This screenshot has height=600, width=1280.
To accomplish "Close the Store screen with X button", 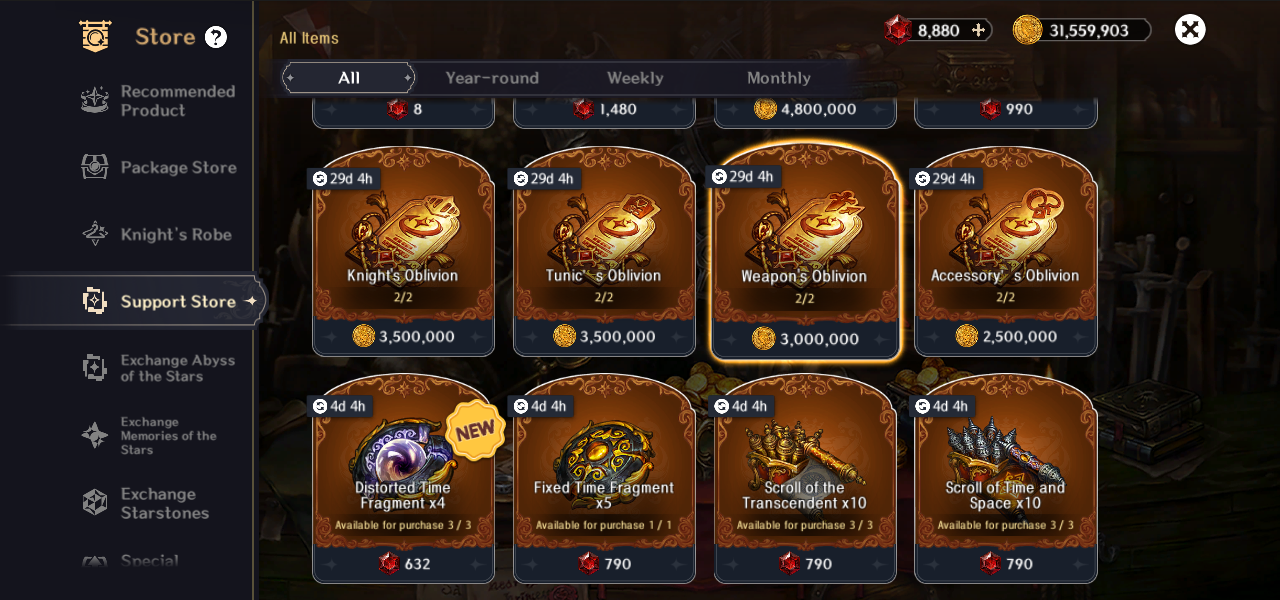I will pyautogui.click(x=1190, y=30).
